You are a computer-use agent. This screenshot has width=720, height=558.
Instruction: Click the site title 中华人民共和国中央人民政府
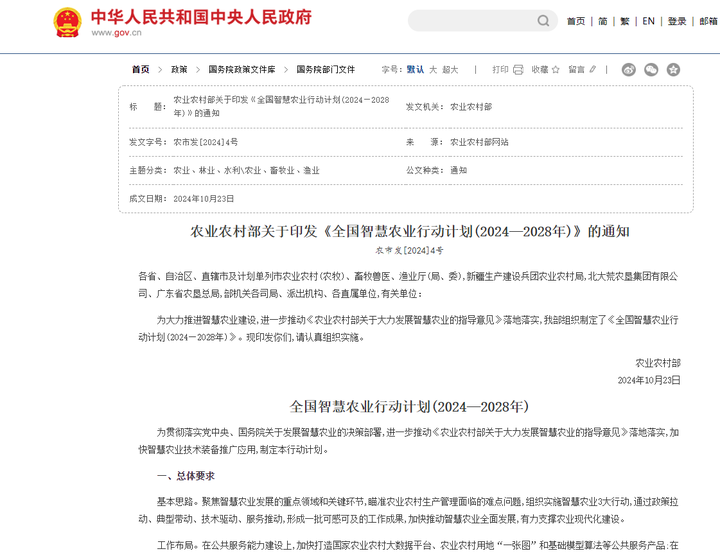point(201,17)
